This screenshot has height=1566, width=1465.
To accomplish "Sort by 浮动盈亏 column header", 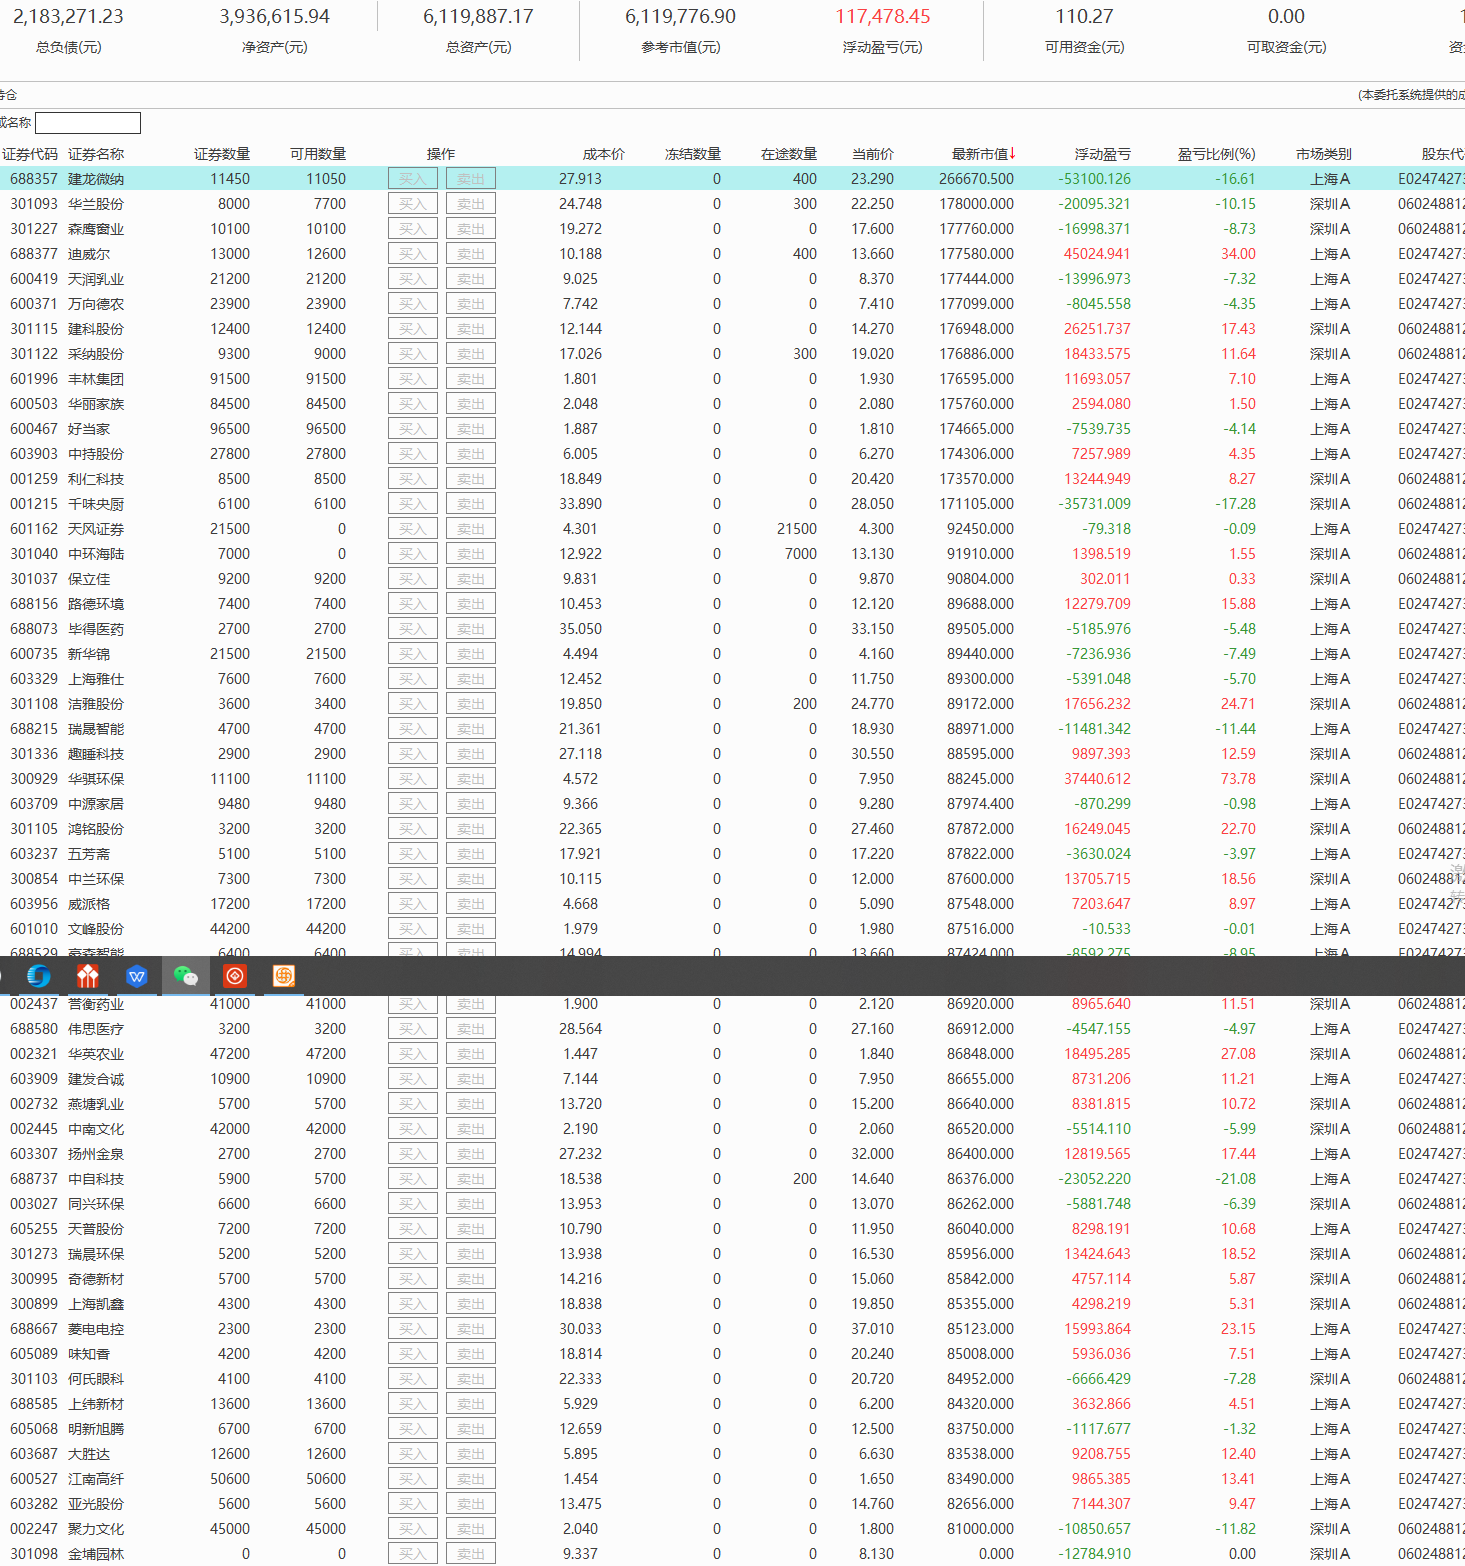I will [x=1102, y=154].
